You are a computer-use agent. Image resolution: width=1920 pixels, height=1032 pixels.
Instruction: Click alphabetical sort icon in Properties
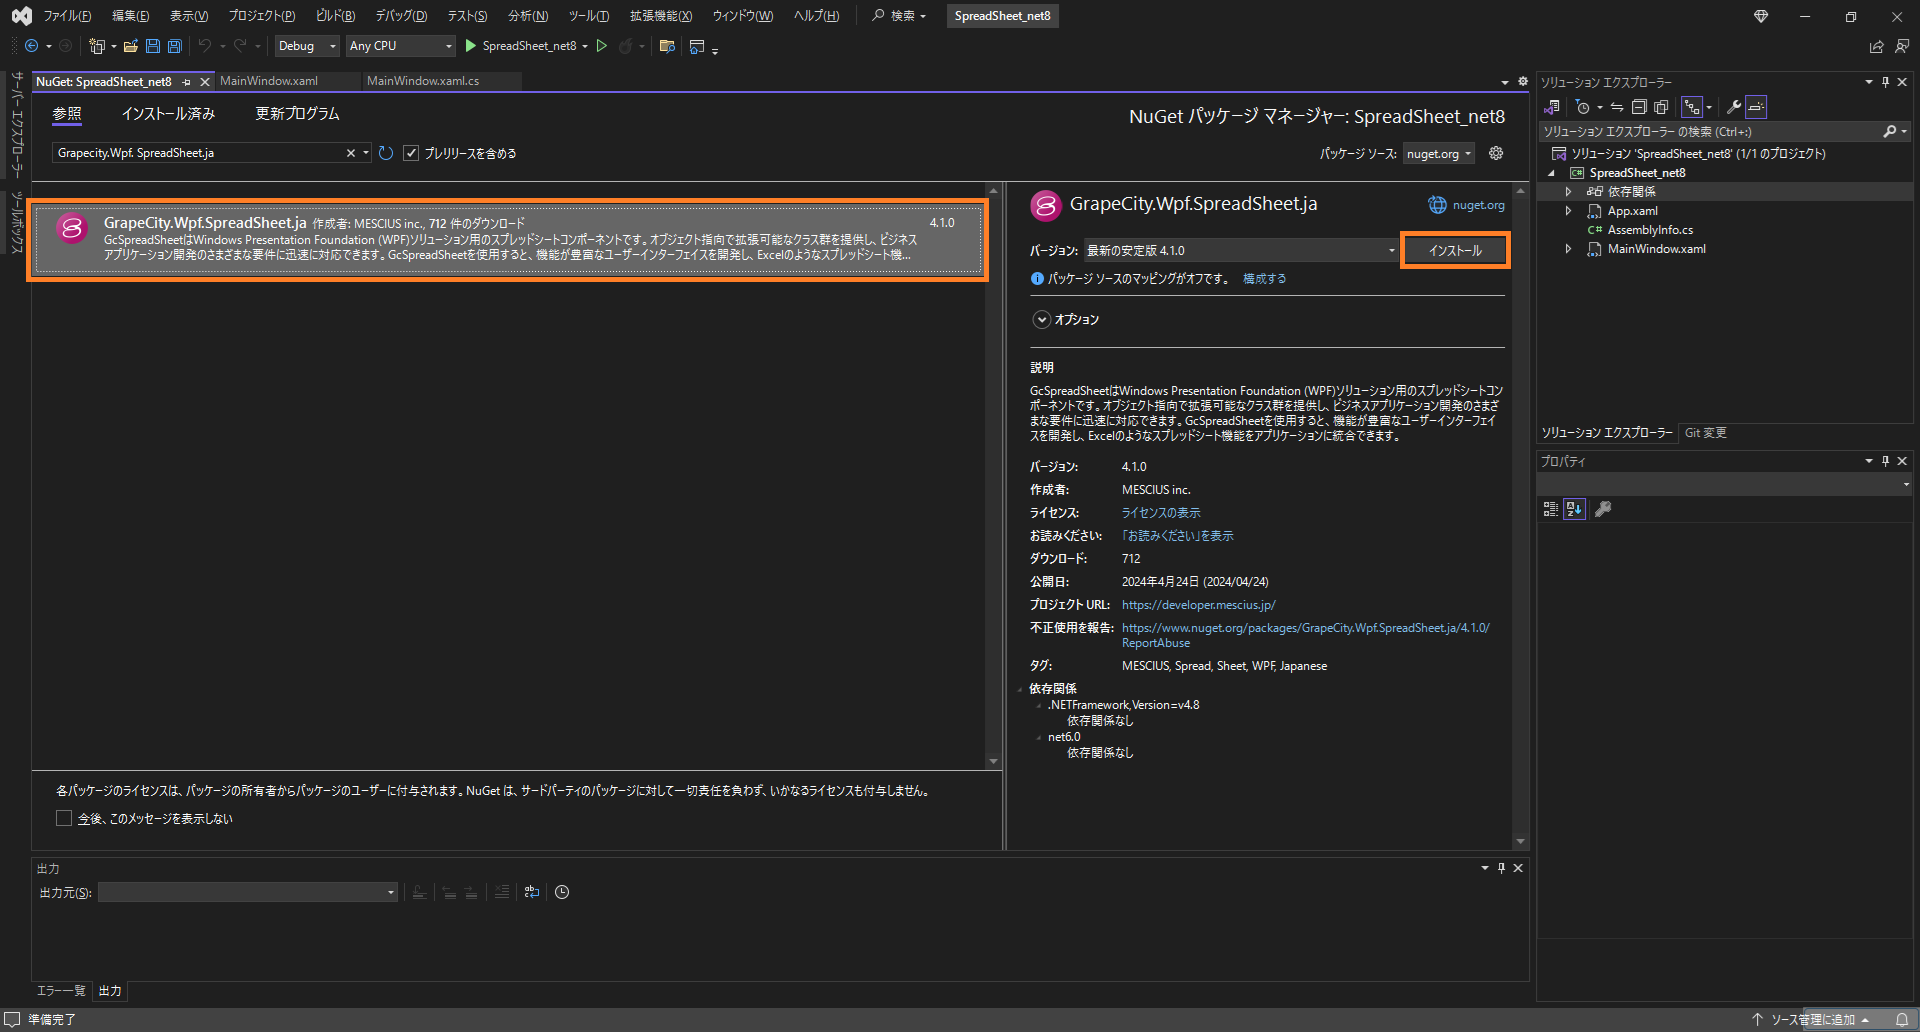coord(1575,509)
